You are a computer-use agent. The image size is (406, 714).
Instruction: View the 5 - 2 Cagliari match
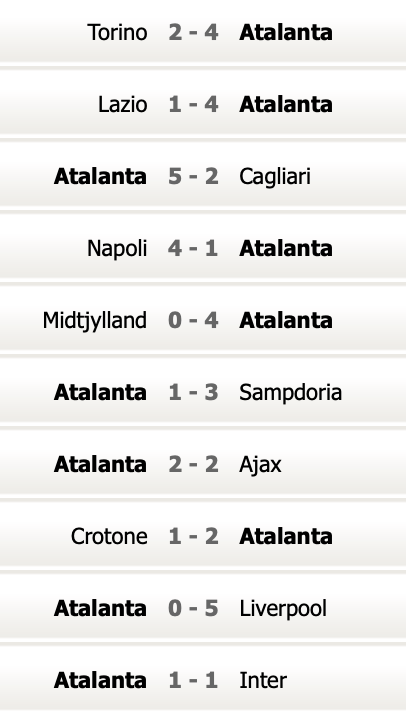pyautogui.click(x=193, y=177)
